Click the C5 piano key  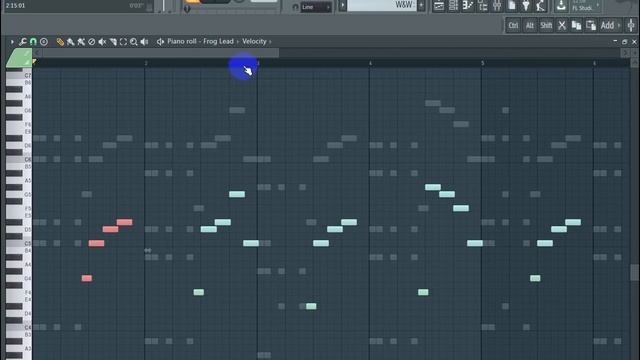tap(19, 243)
